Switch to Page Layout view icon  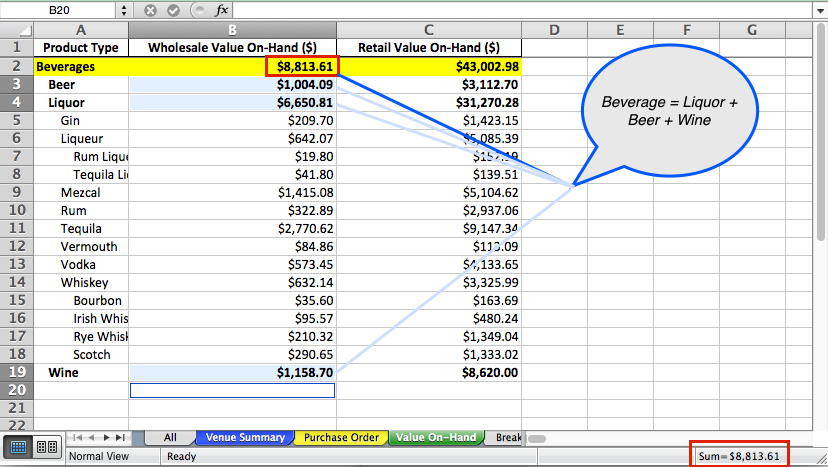[x=47, y=447]
